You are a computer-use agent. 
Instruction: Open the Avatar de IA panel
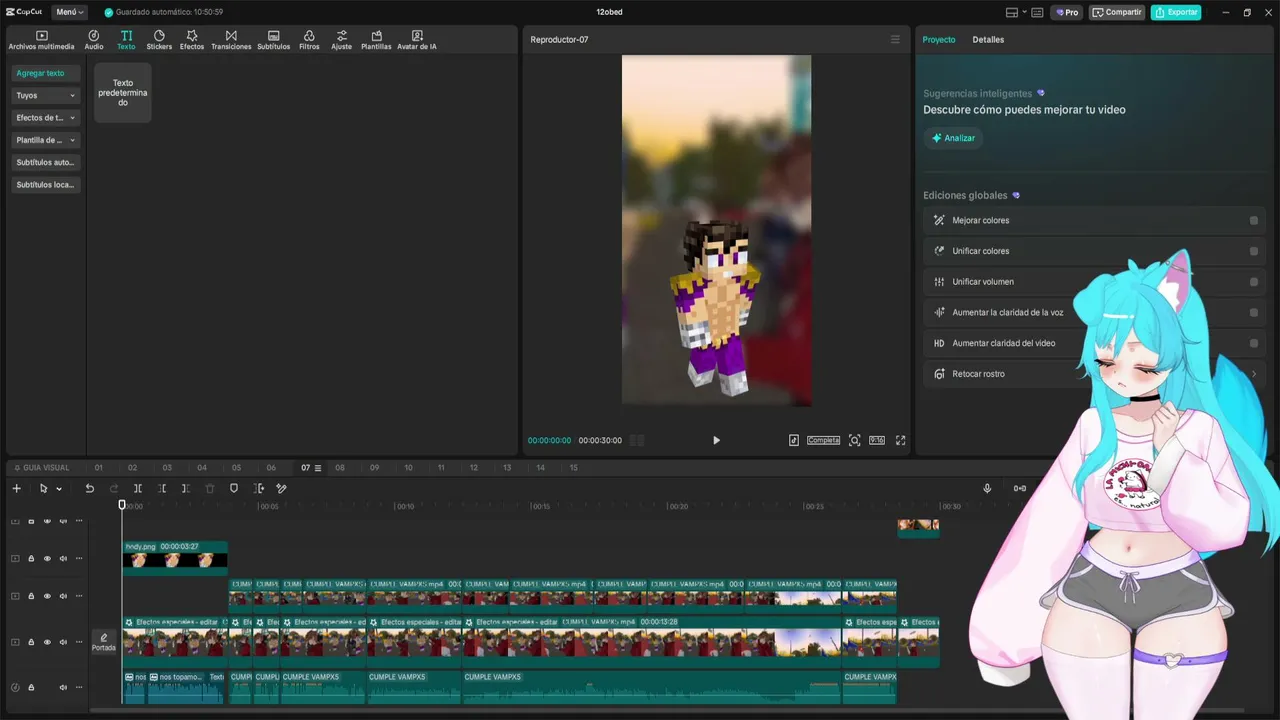417,40
